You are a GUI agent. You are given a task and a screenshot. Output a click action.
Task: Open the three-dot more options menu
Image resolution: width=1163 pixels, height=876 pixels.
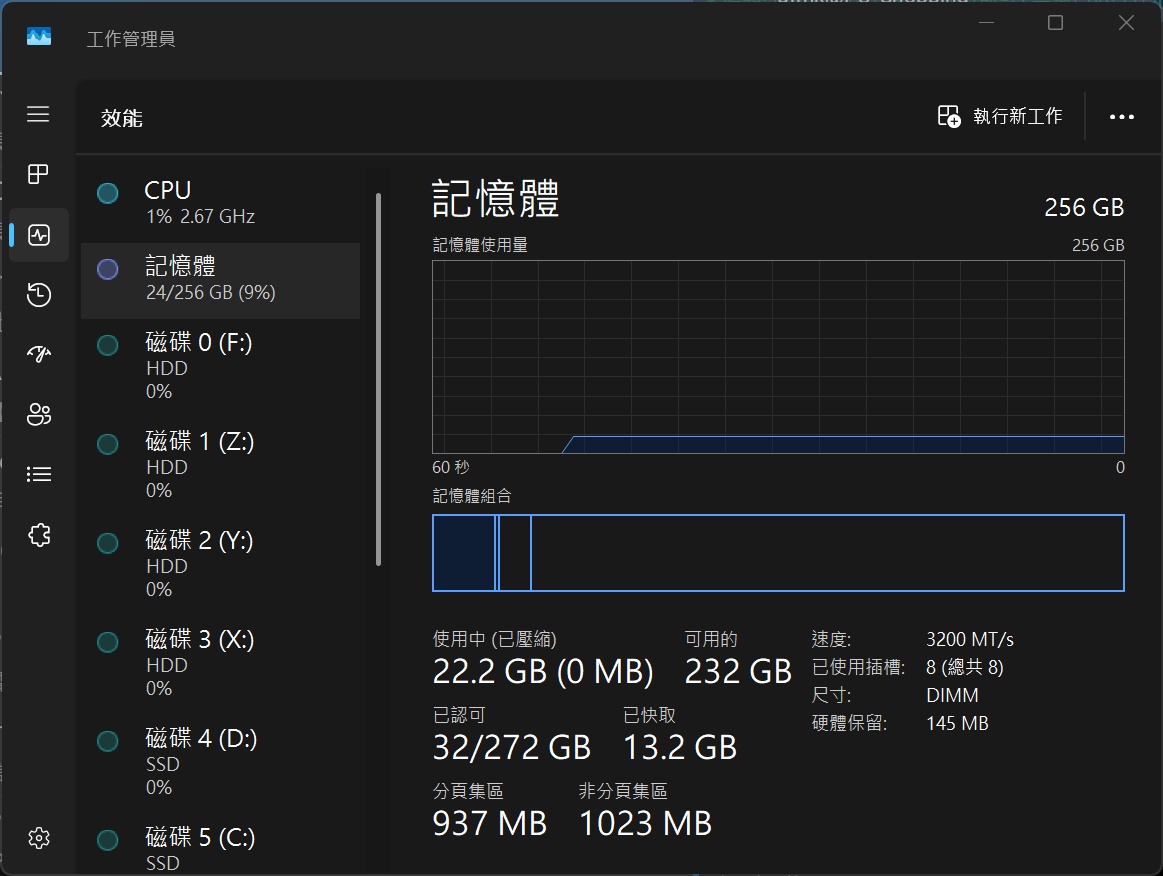click(1122, 117)
